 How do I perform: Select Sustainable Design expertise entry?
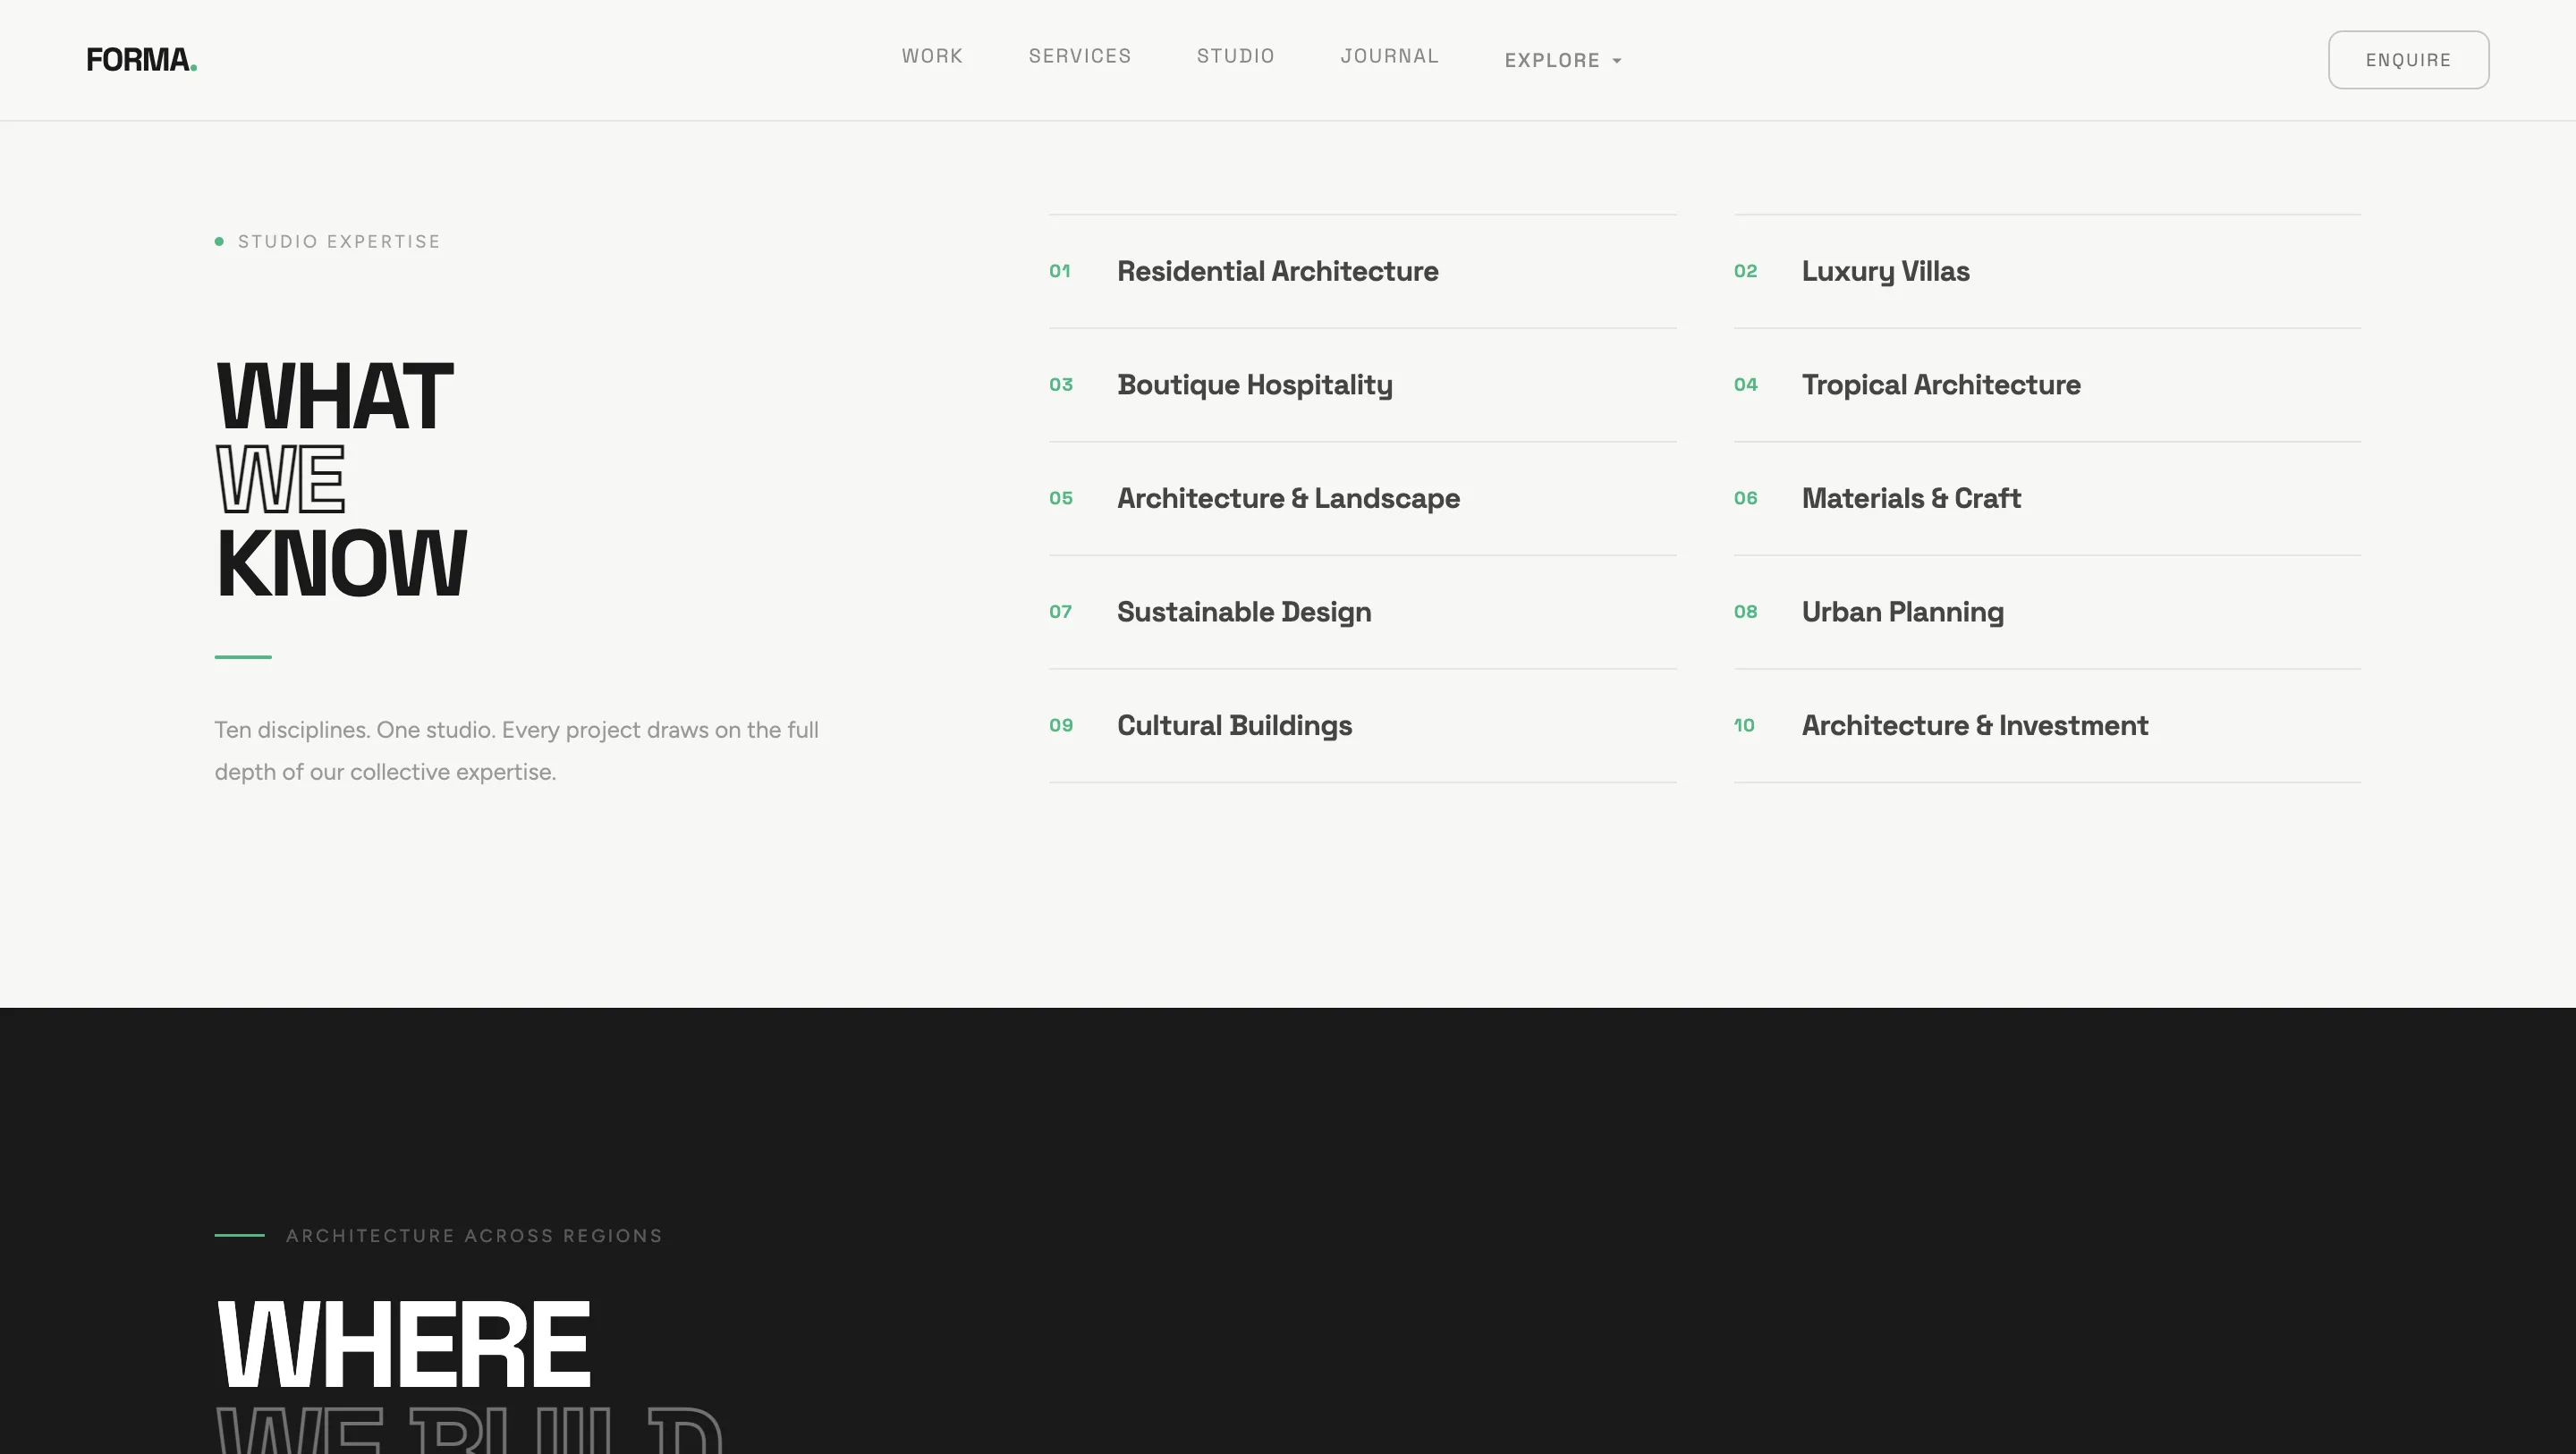coord(1244,612)
